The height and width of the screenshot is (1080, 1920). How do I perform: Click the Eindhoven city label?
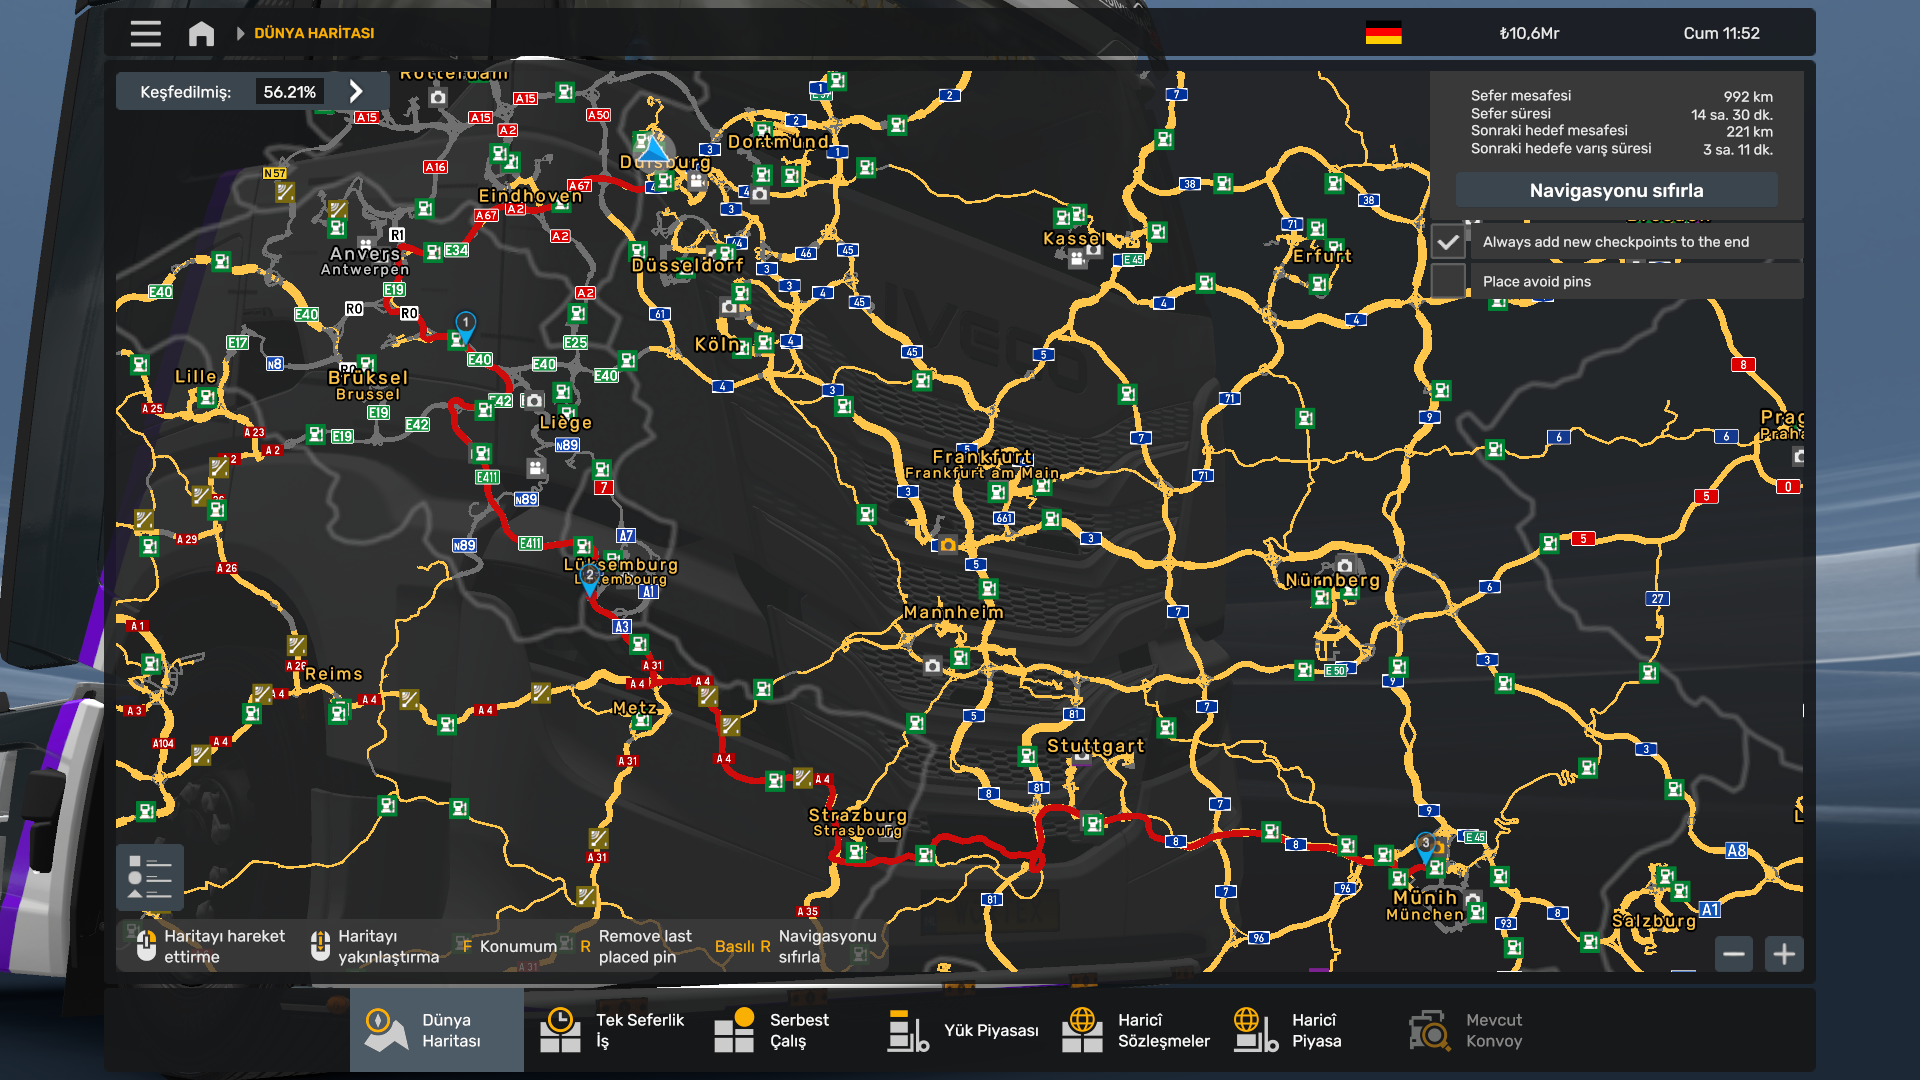point(530,195)
